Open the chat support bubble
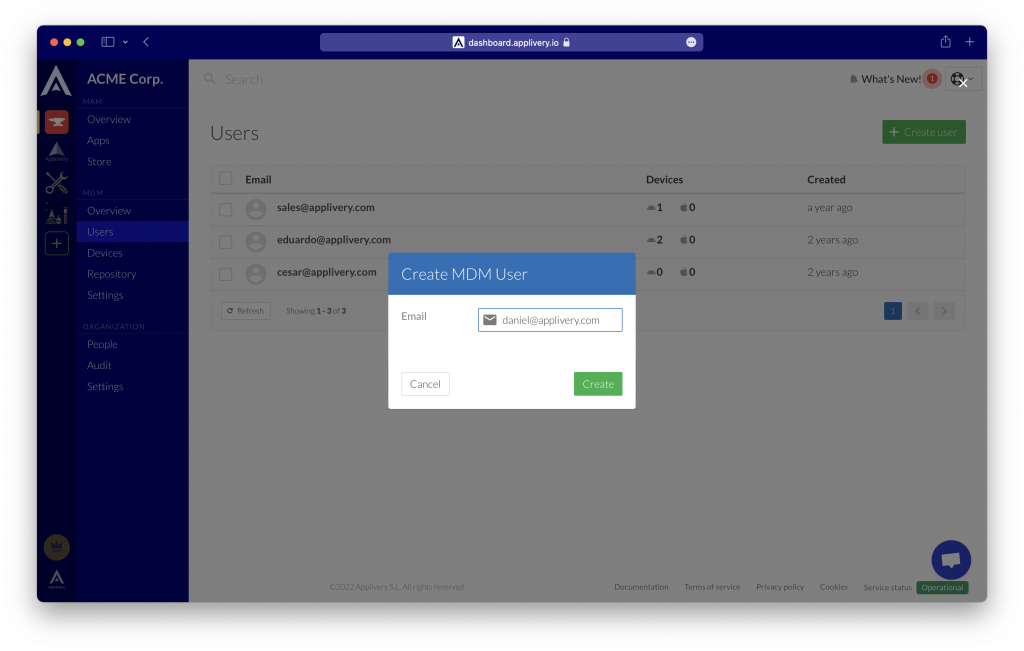This screenshot has height=651, width=1024. tap(951, 560)
